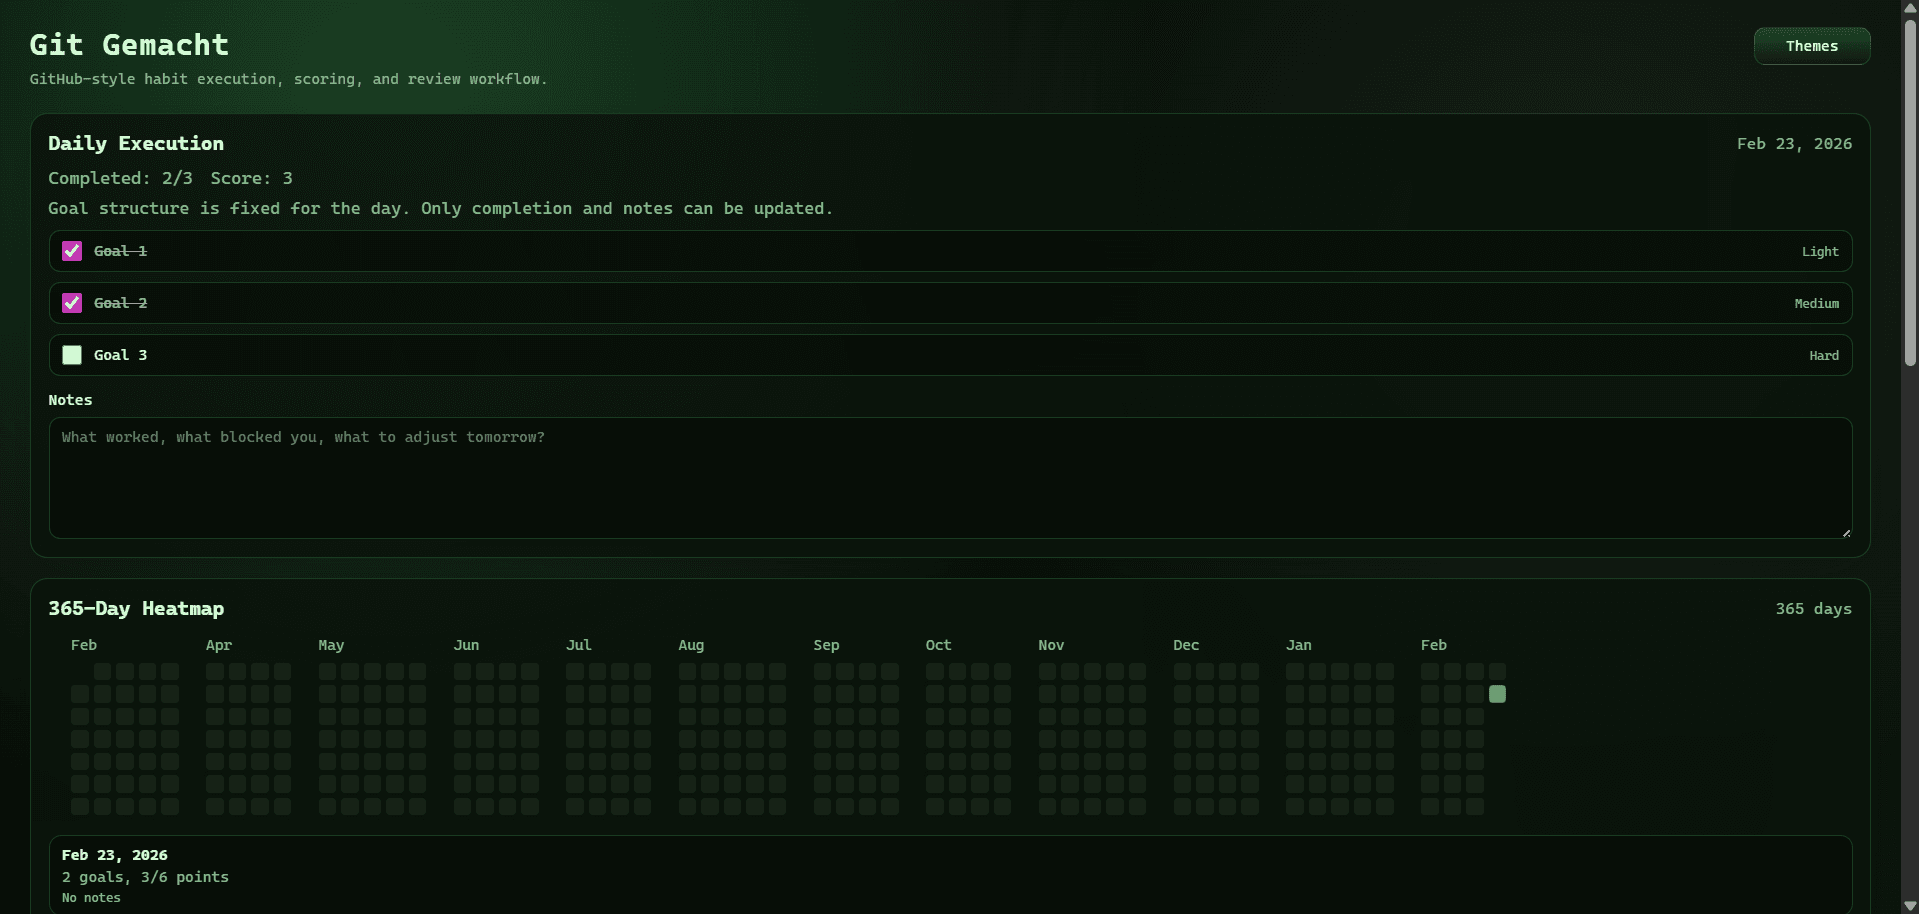Screen dimensions: 1919x914
Task: Click the Git Gemacht site title
Action: [x=130, y=44]
